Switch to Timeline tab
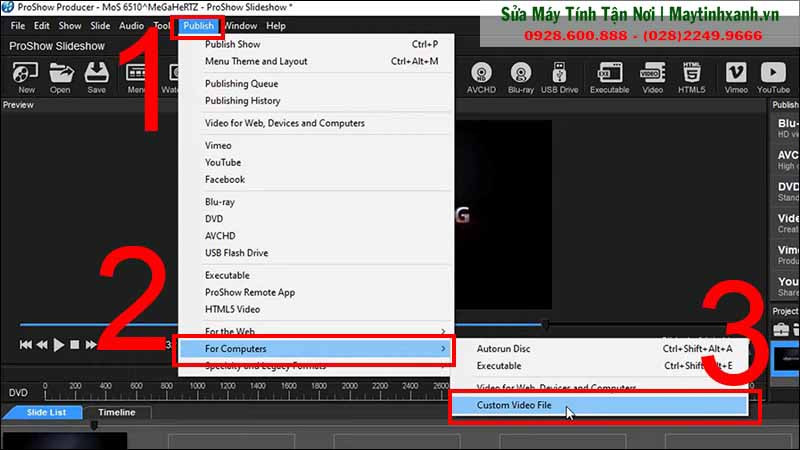Screen dimensions: 800x450 (117, 412)
